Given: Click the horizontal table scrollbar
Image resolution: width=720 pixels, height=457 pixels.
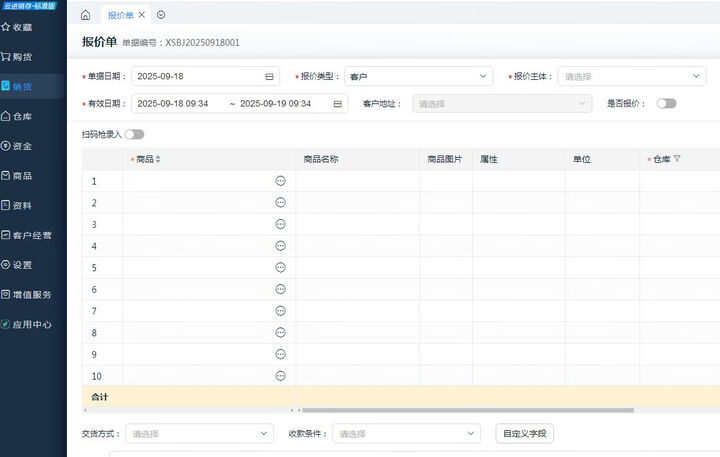Looking at the screenshot, I should point(466,410).
